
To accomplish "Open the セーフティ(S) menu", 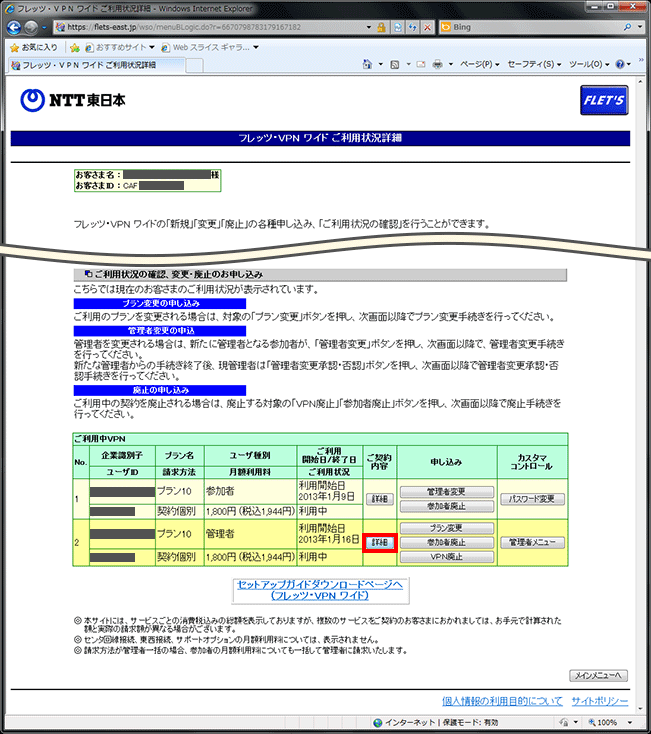I will [534, 64].
